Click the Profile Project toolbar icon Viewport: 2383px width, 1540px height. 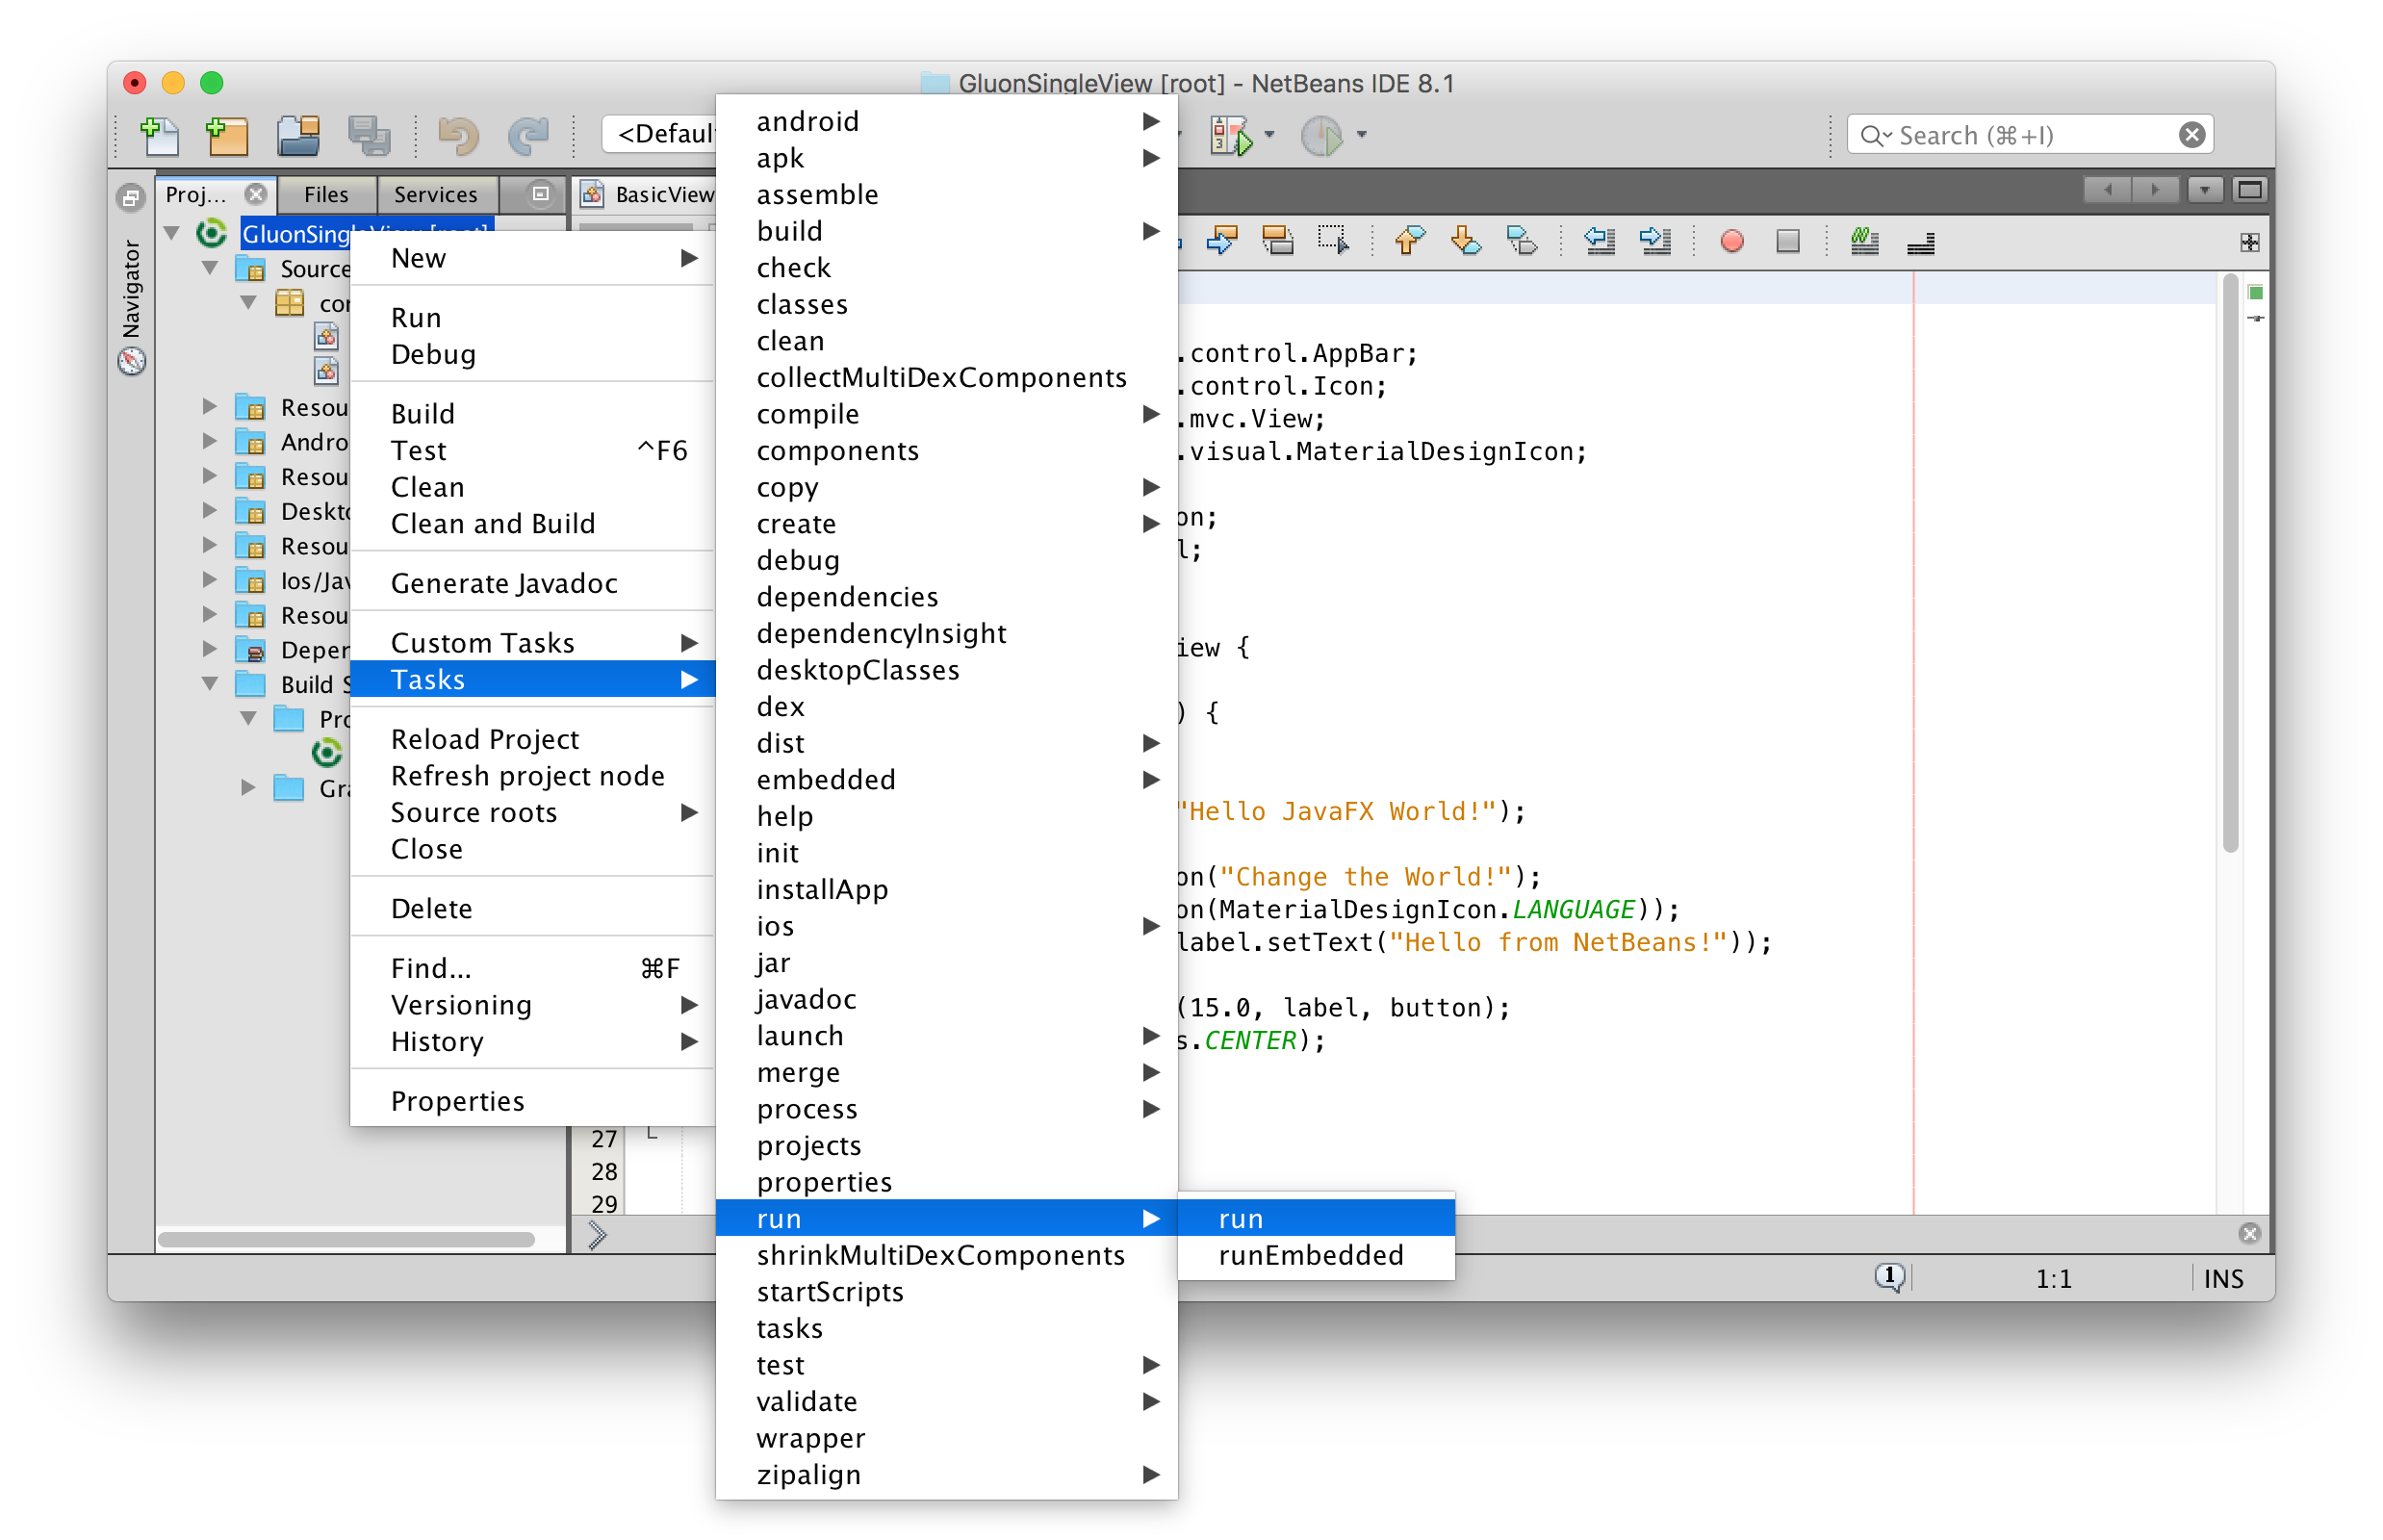coord(1321,135)
